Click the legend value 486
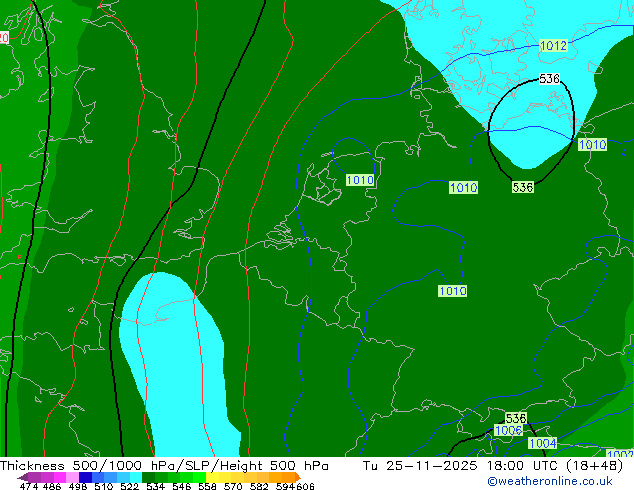Screen dimensions: 634x490 pyautogui.click(x=52, y=486)
